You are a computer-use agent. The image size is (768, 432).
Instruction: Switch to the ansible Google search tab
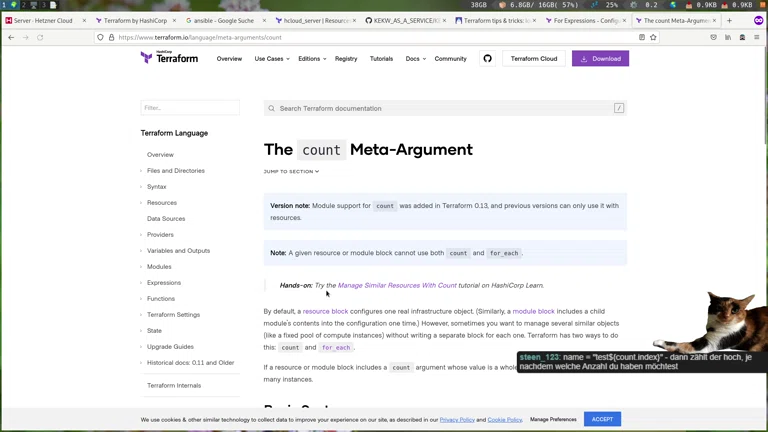click(x=220, y=20)
